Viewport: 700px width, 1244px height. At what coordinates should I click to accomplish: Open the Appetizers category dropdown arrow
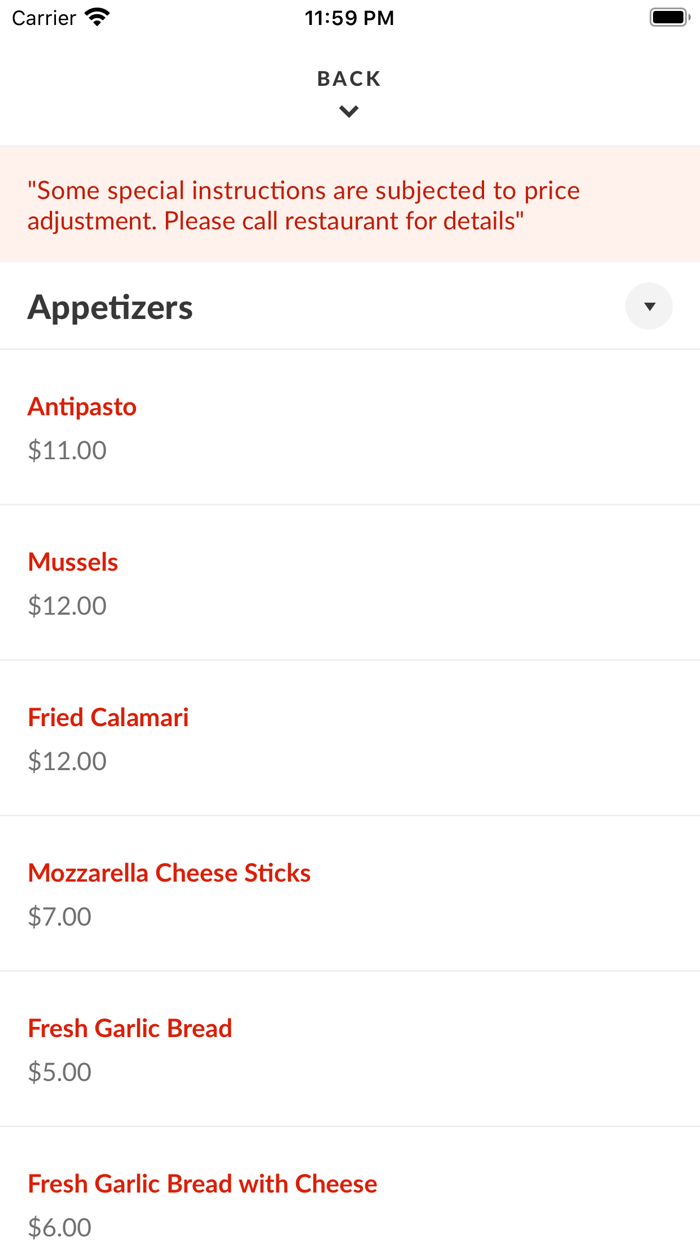649,307
